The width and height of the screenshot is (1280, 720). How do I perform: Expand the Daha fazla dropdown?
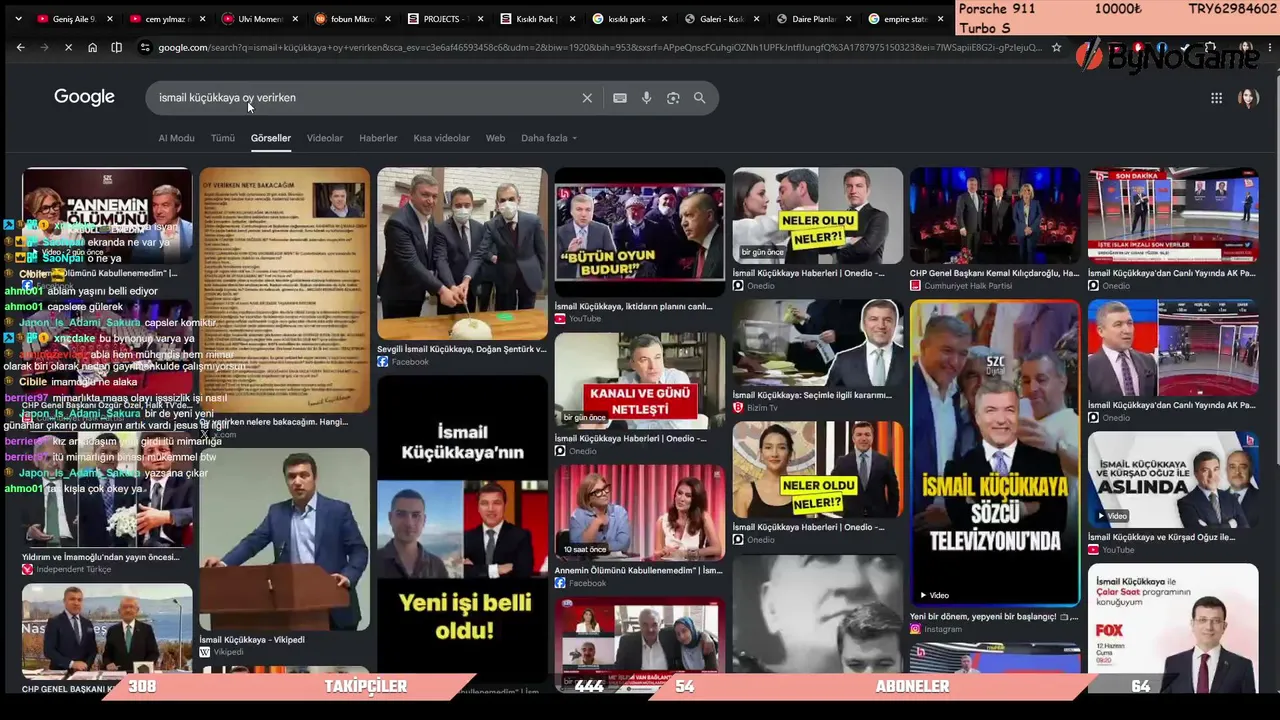point(549,138)
